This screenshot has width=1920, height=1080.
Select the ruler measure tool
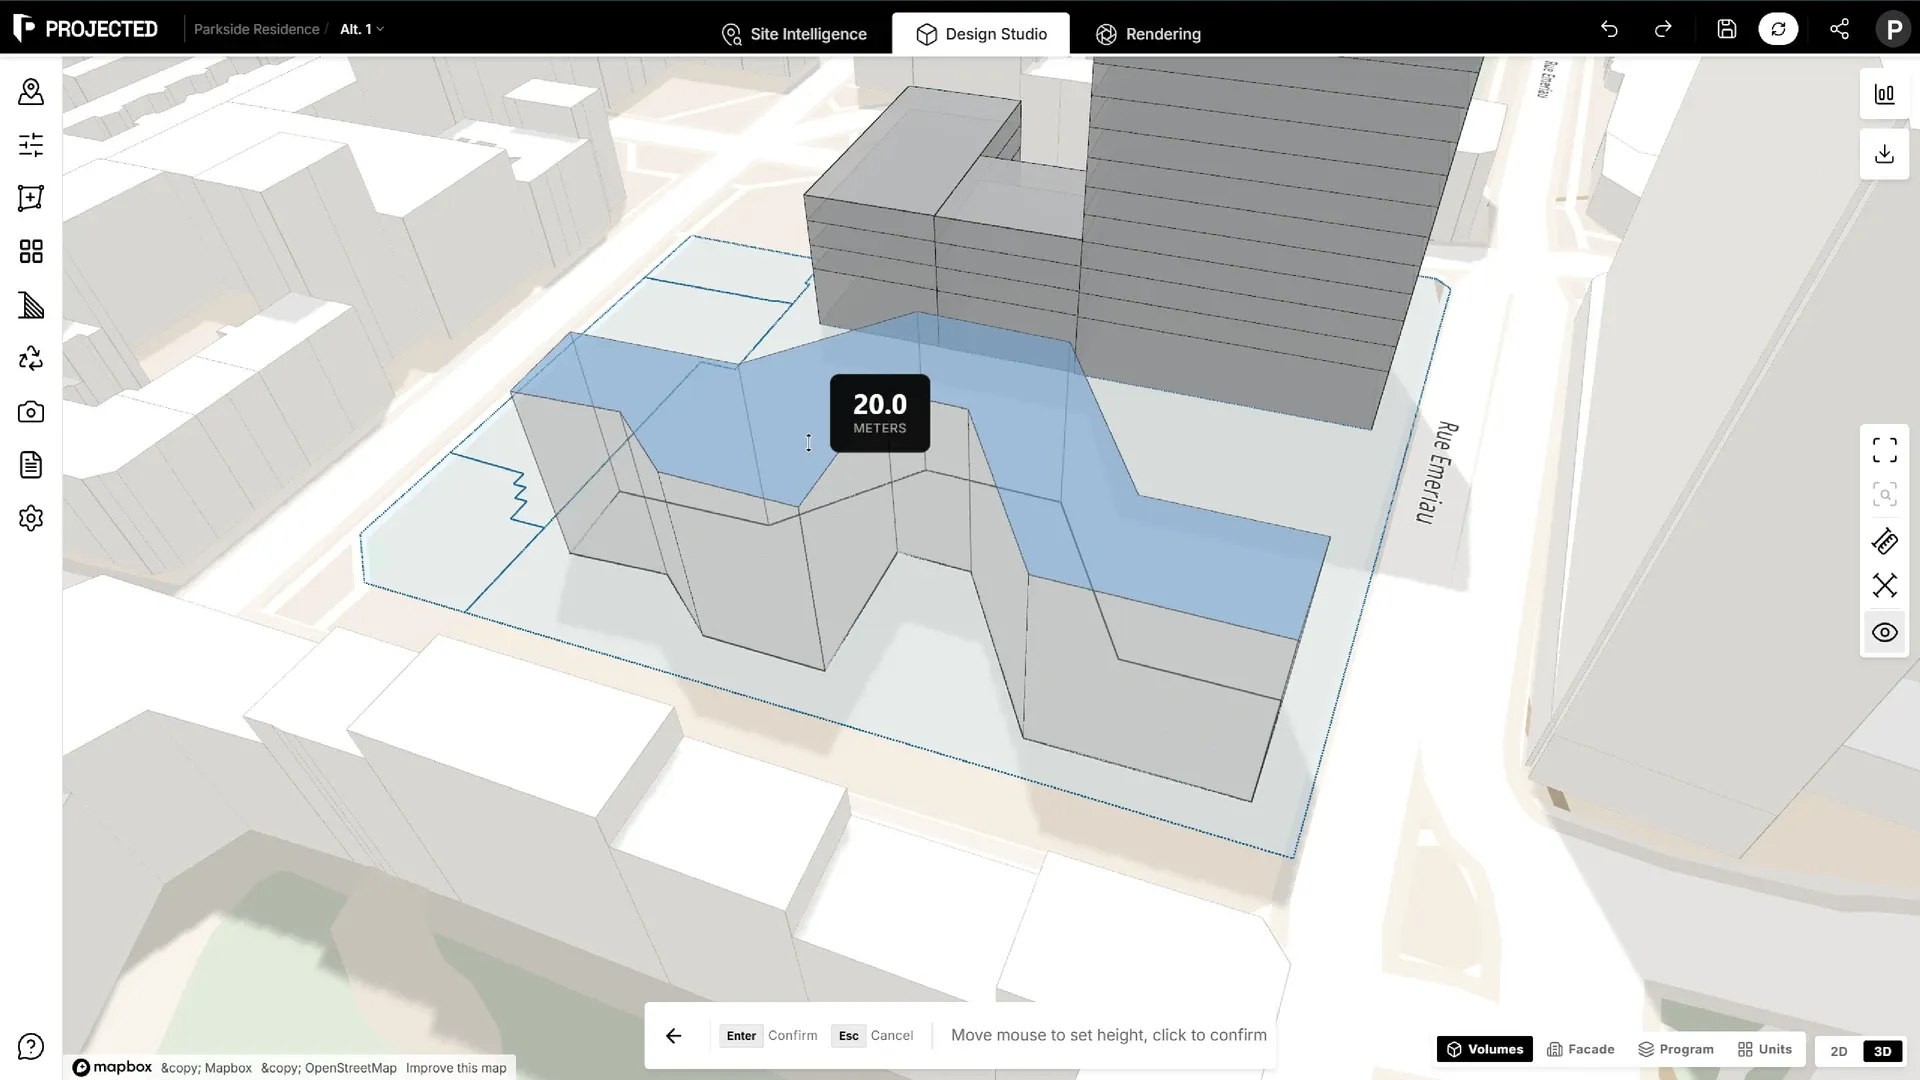click(x=1885, y=542)
